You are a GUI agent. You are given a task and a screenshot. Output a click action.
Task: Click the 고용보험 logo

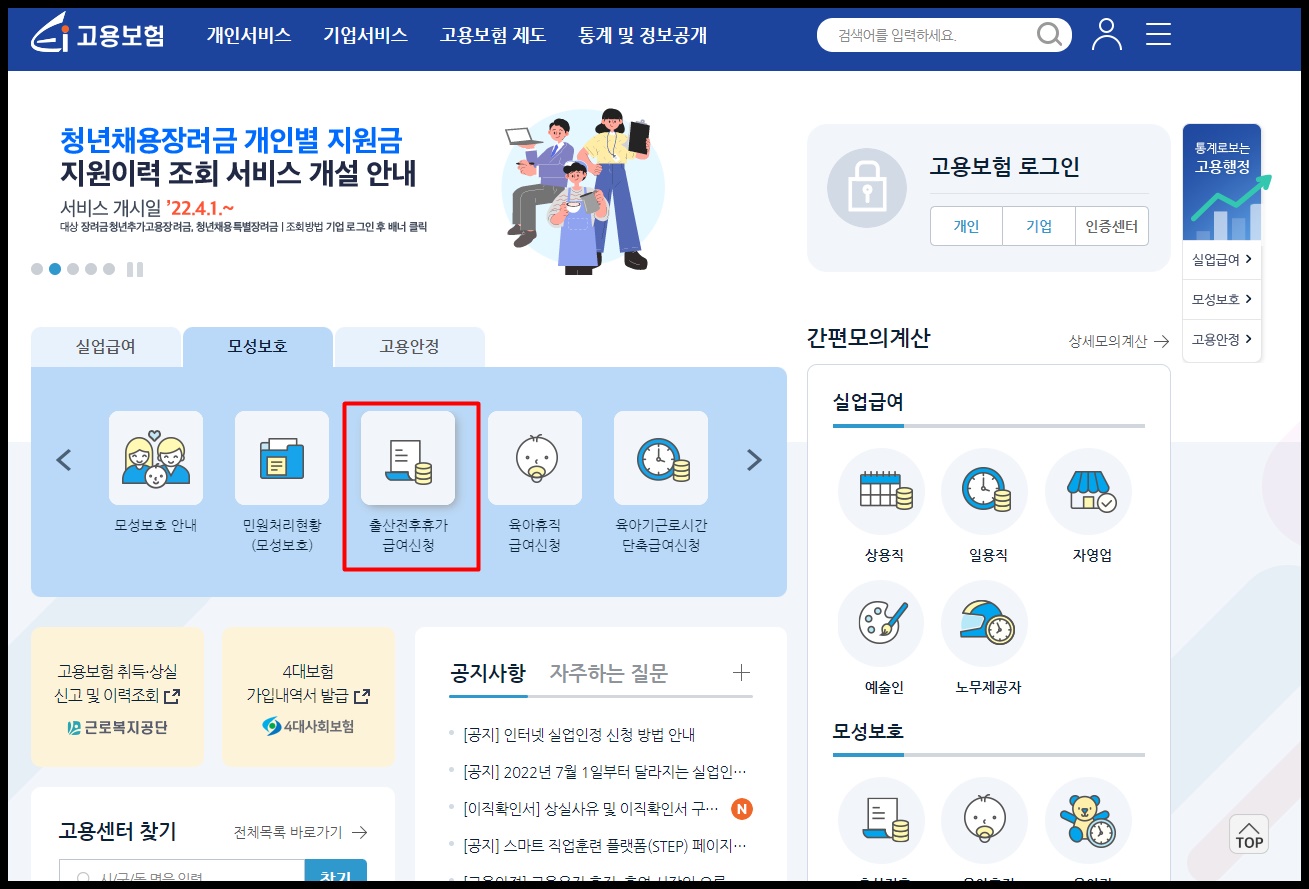point(97,35)
